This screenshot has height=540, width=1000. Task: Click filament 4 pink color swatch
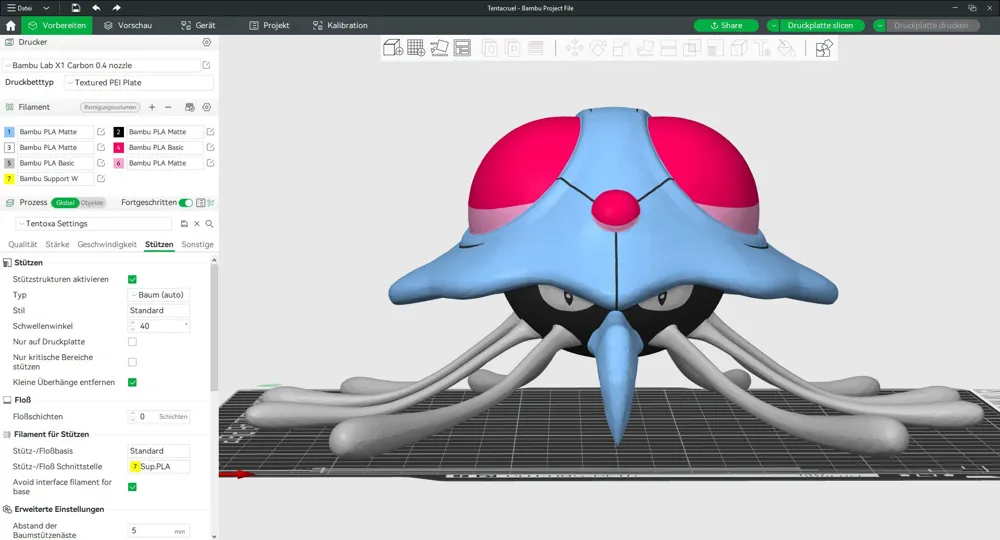click(x=119, y=147)
